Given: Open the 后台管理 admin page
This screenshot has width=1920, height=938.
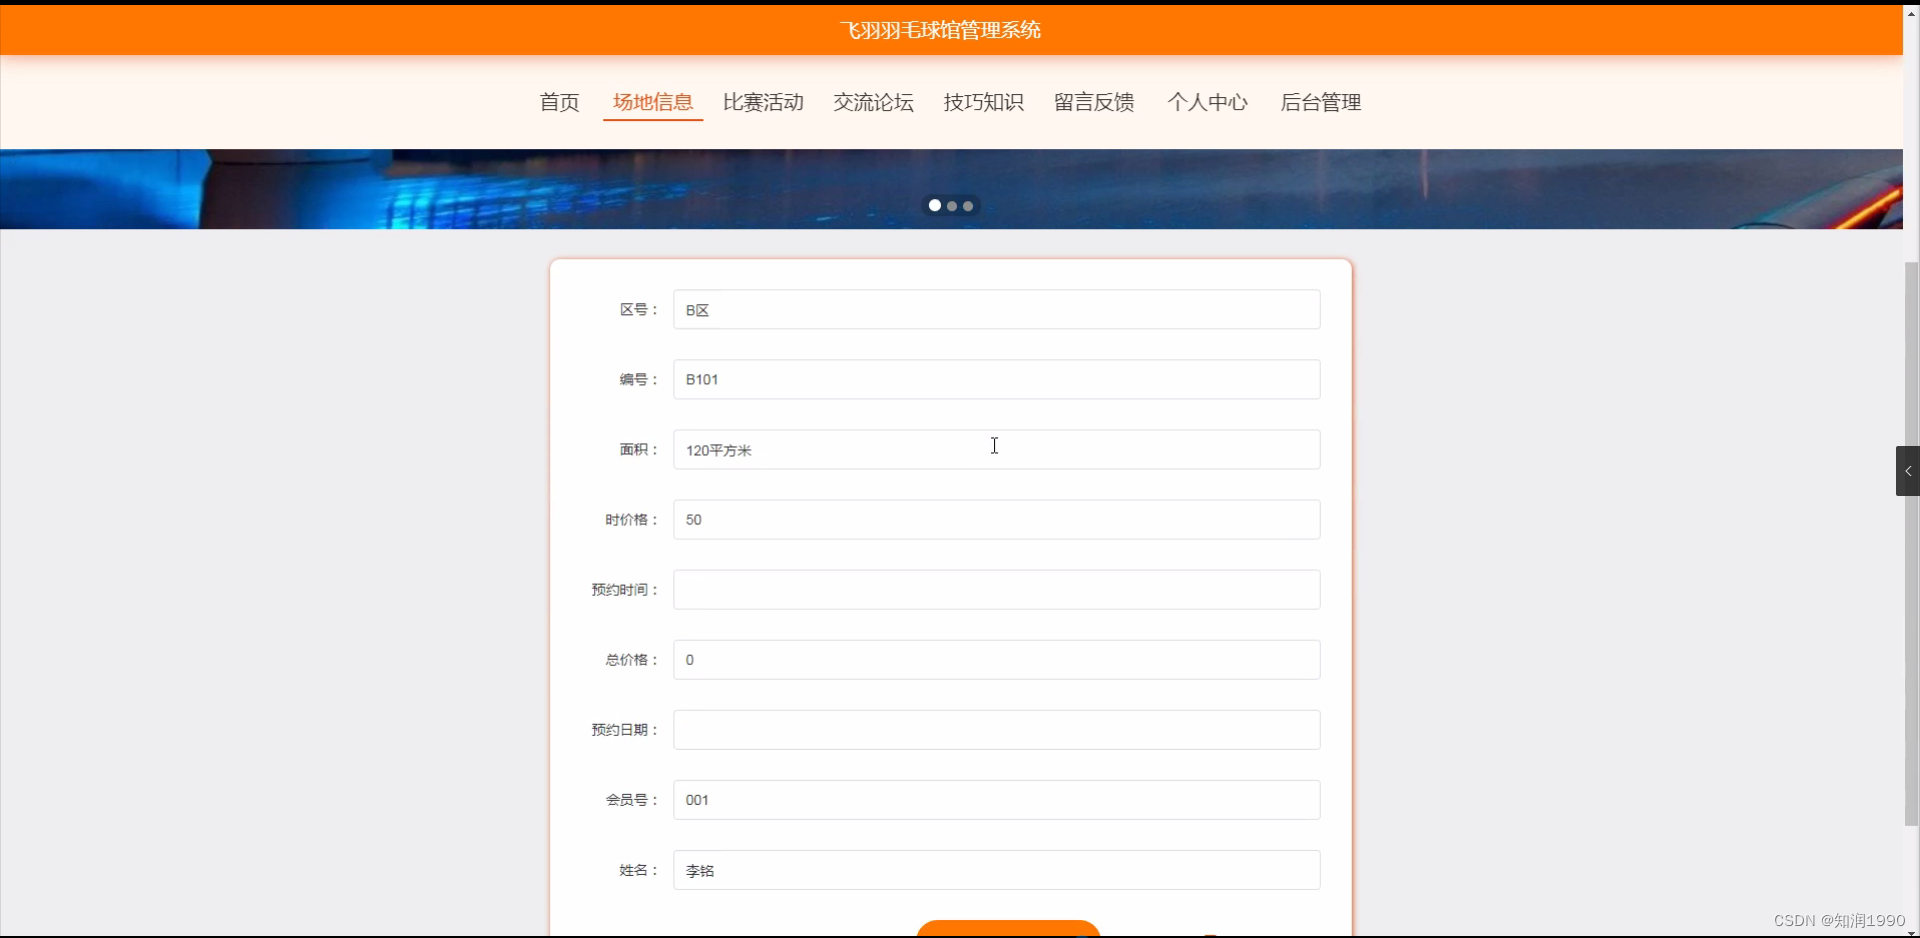Looking at the screenshot, I should coord(1321,102).
